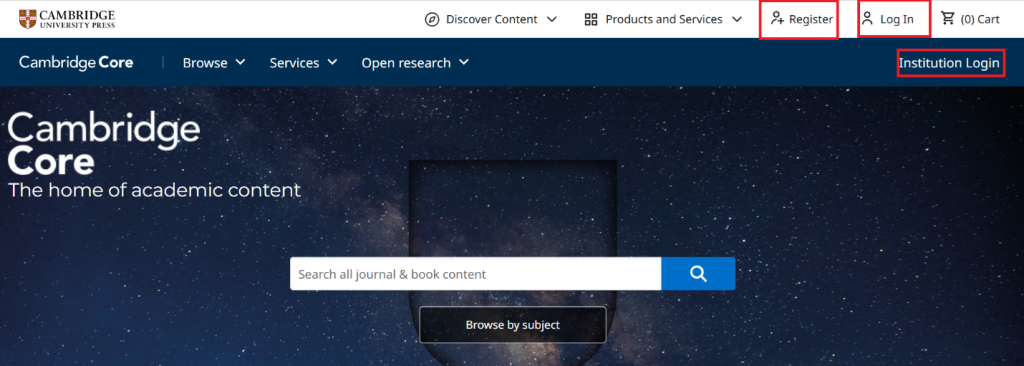Click the Log In link
The height and width of the screenshot is (366, 1024).
(x=888, y=19)
